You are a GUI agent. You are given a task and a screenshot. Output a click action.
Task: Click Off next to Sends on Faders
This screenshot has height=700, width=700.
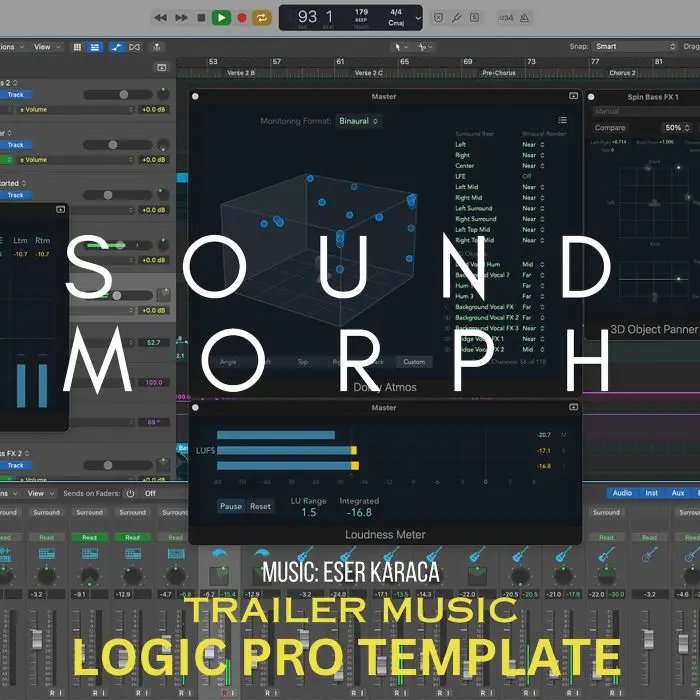(150, 493)
